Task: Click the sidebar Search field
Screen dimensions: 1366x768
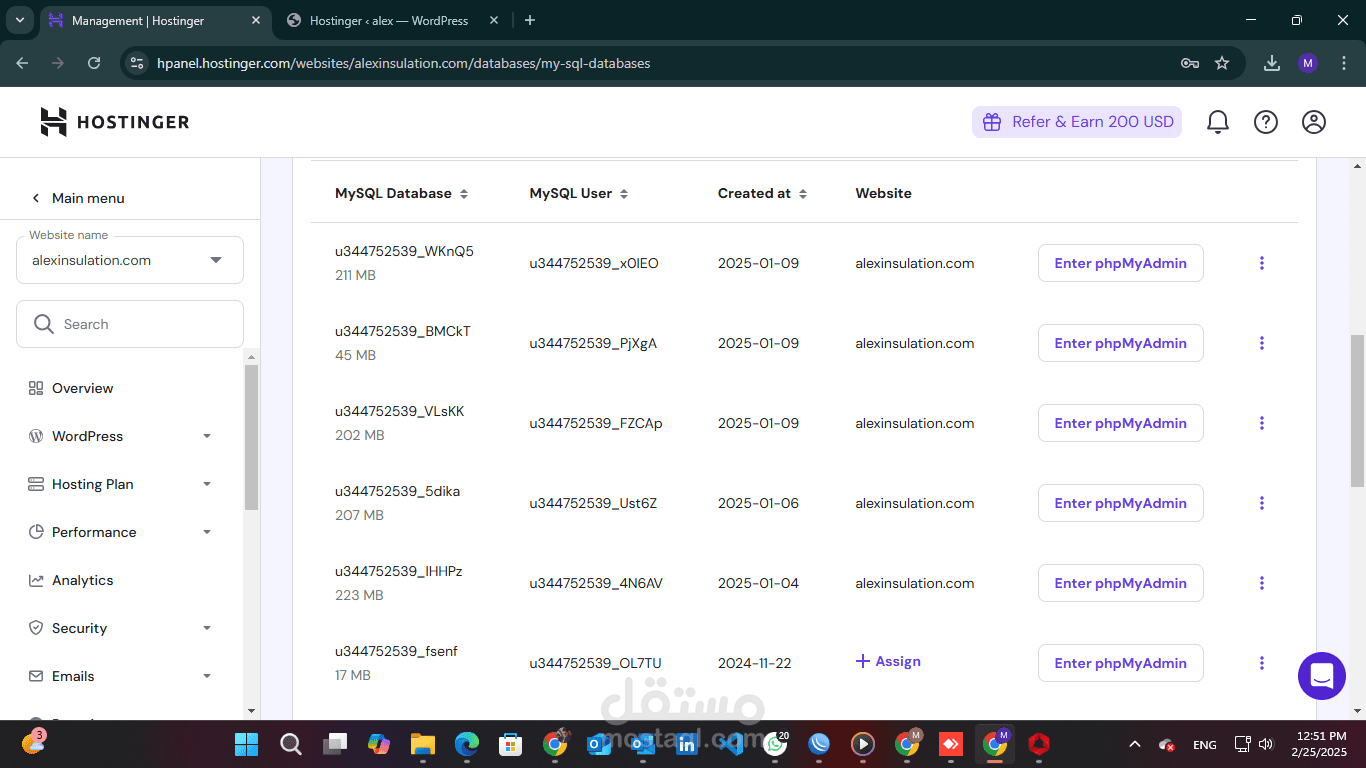Action: (130, 324)
